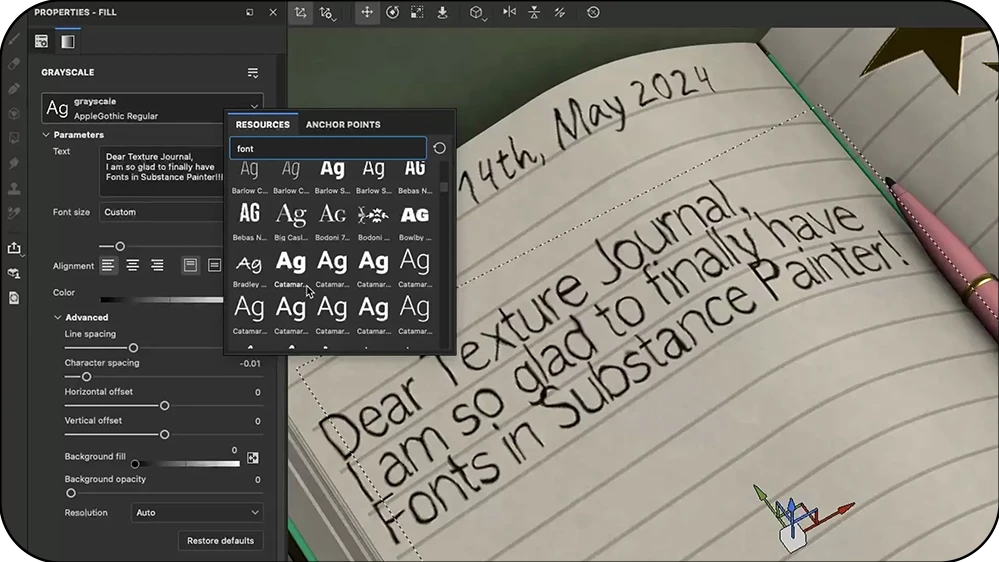Switch to the grayscale gradient tab icon
This screenshot has width=999, height=562.
click(x=68, y=41)
